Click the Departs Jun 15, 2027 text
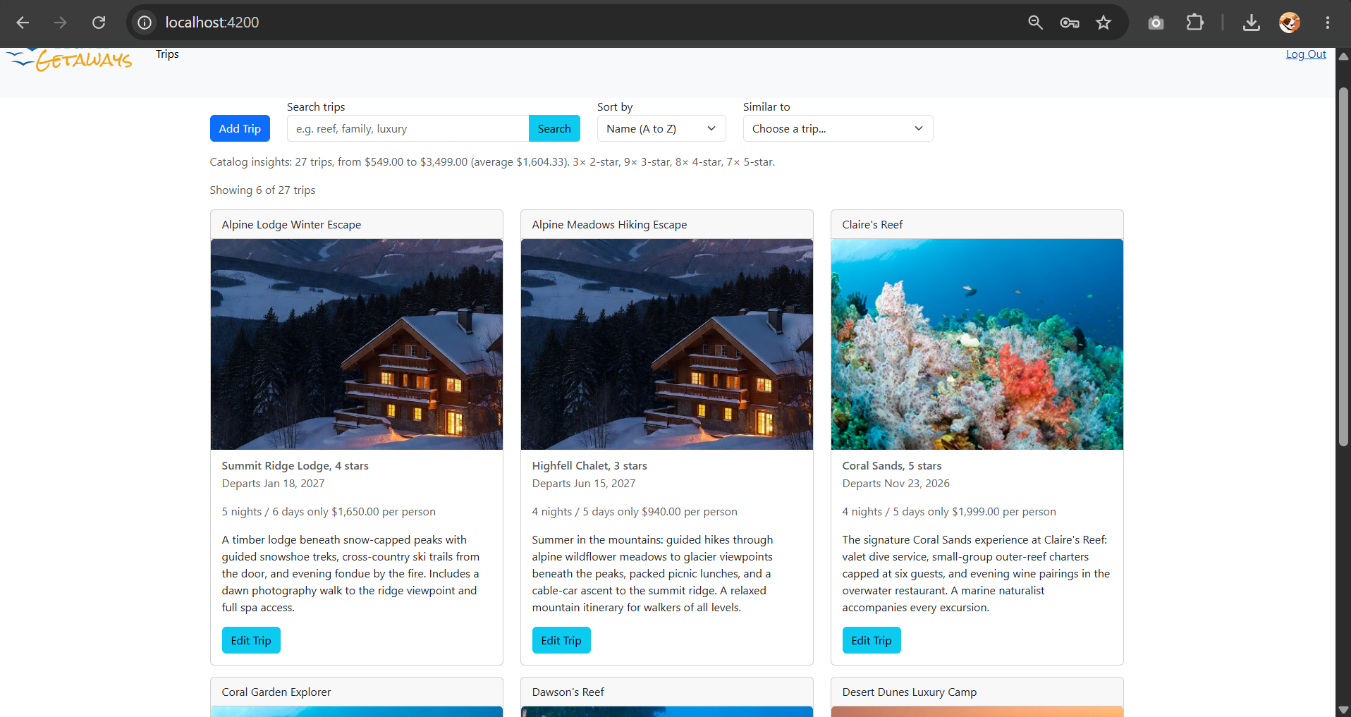Viewport: 1351px width, 717px height. click(584, 483)
